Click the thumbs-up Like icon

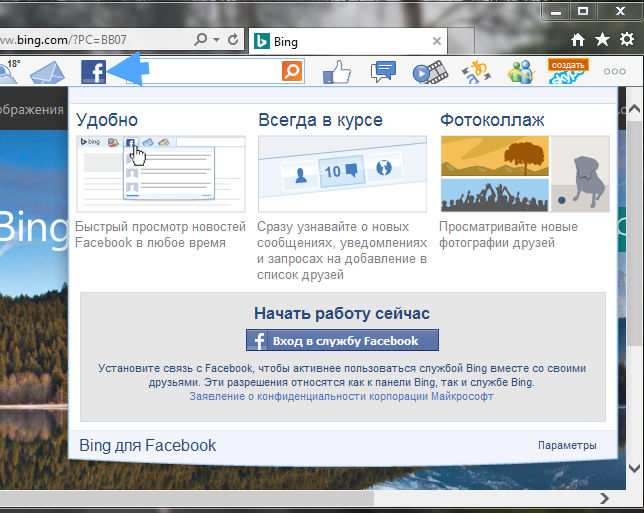click(x=337, y=72)
